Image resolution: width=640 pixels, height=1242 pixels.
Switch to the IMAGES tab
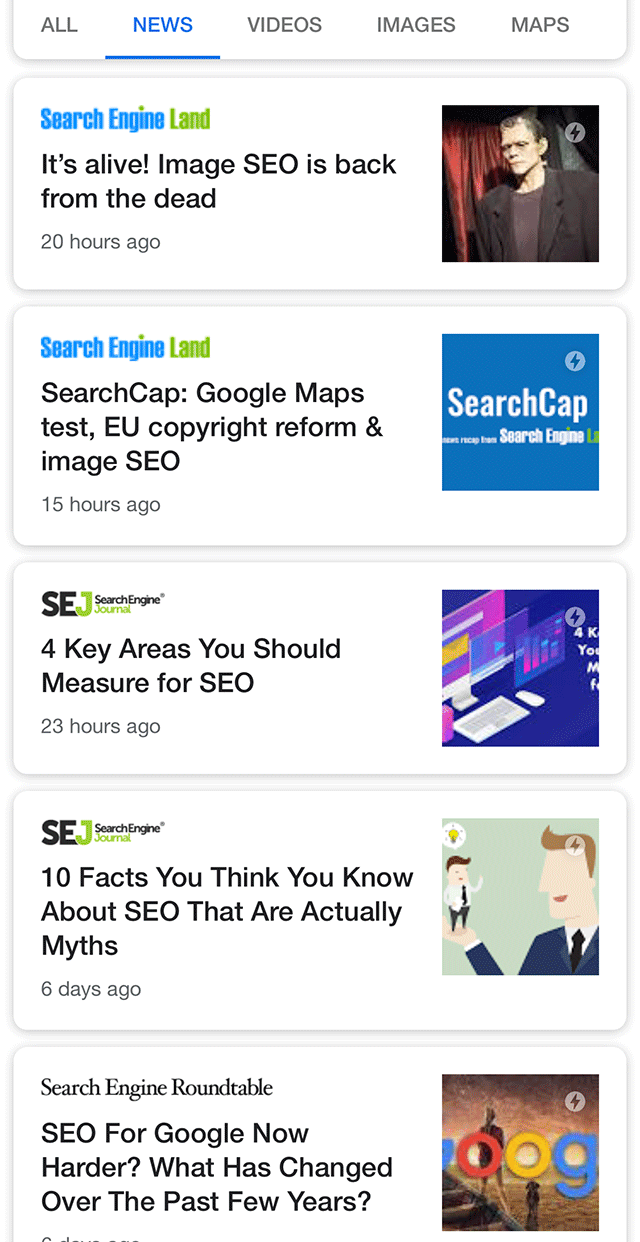tap(416, 25)
